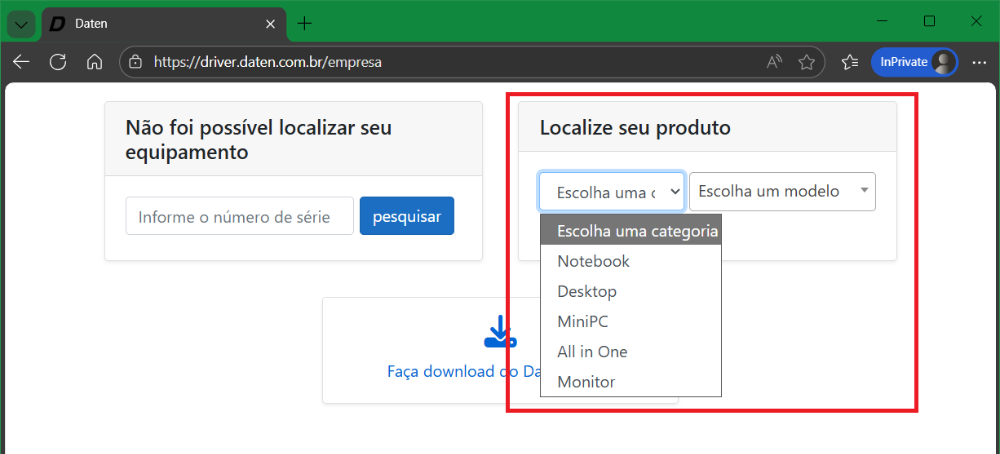The image size is (1000, 454).
Task: Go to browser home page icon
Action: (94, 62)
